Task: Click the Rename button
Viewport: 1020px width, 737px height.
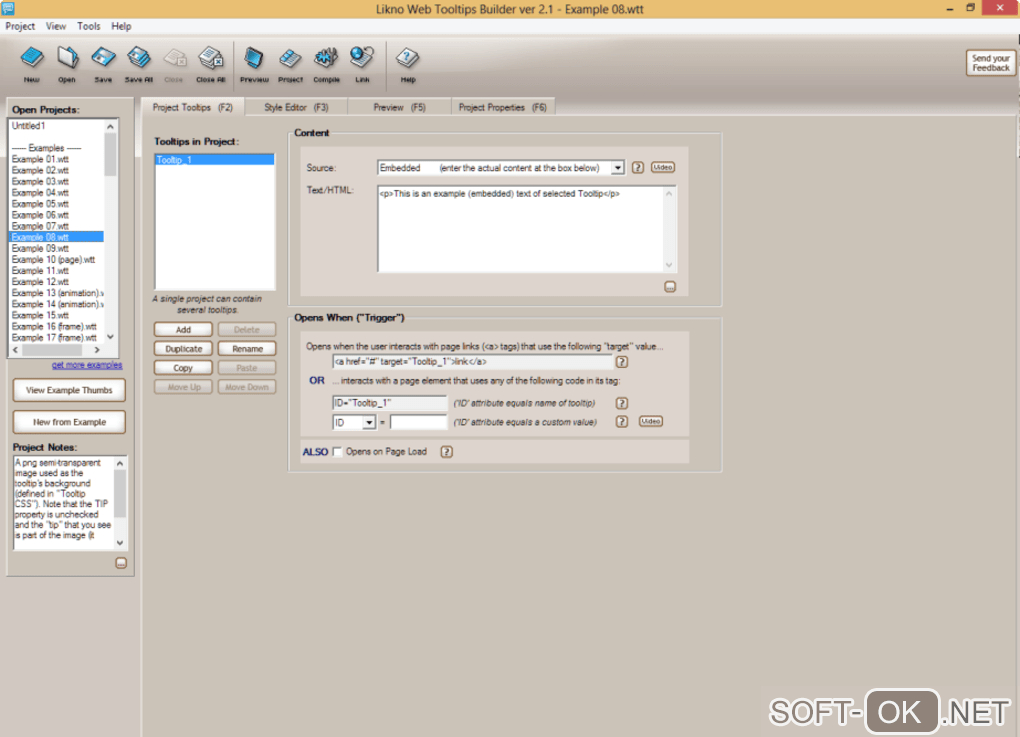Action: click(247, 349)
